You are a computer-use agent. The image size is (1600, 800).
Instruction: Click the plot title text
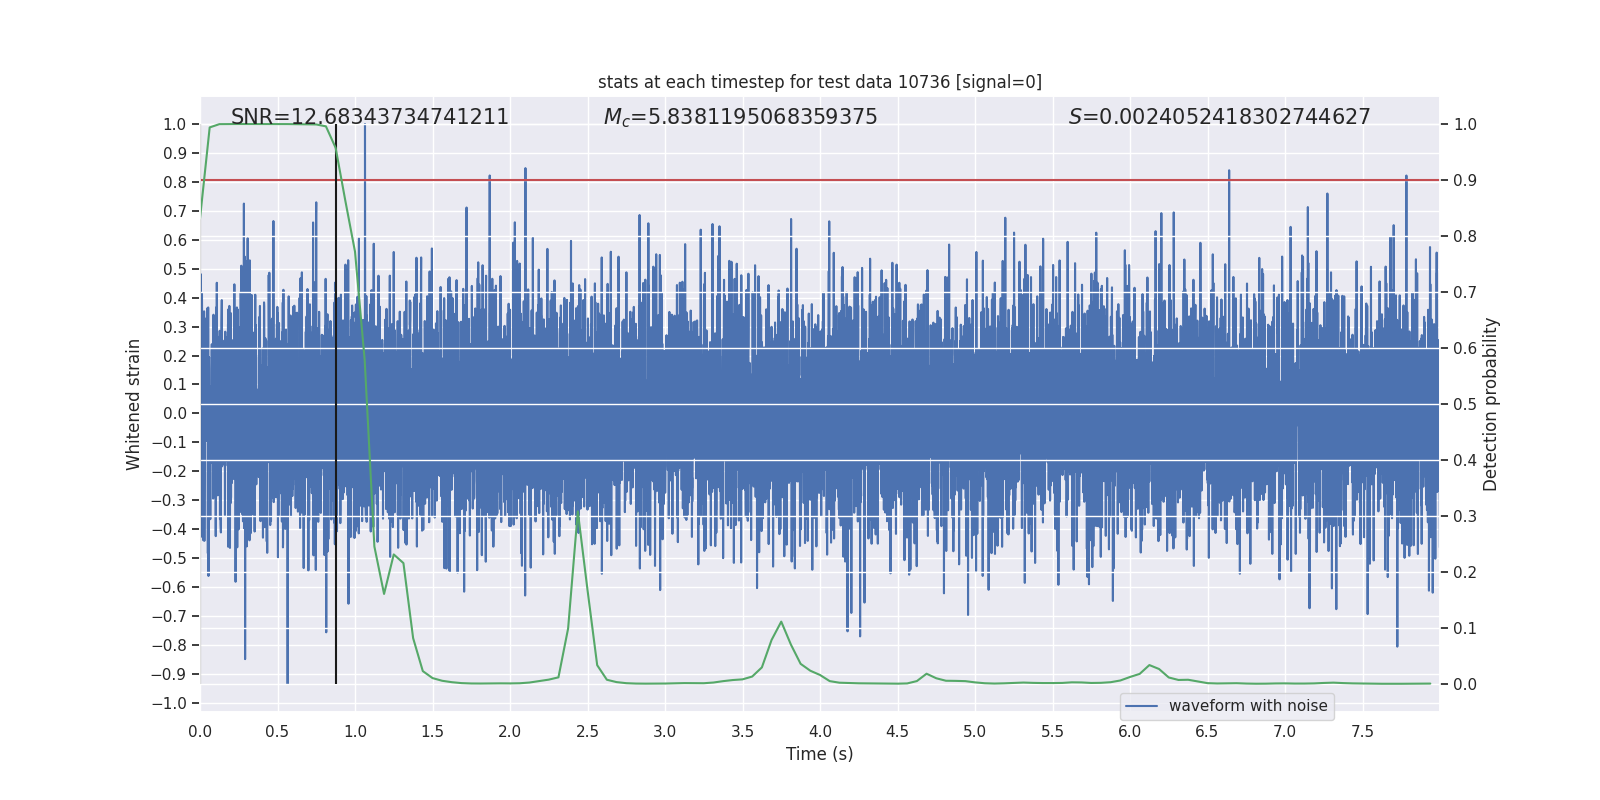[819, 82]
